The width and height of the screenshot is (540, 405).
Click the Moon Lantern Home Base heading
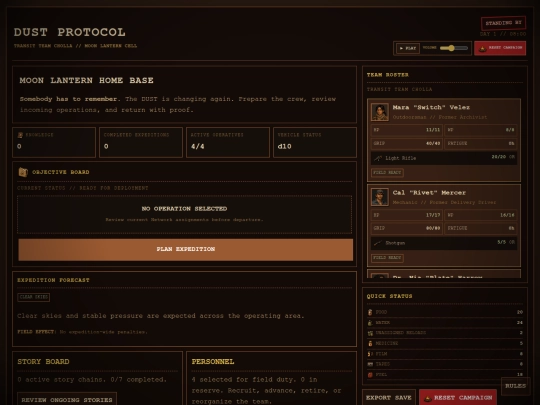click(x=86, y=81)
